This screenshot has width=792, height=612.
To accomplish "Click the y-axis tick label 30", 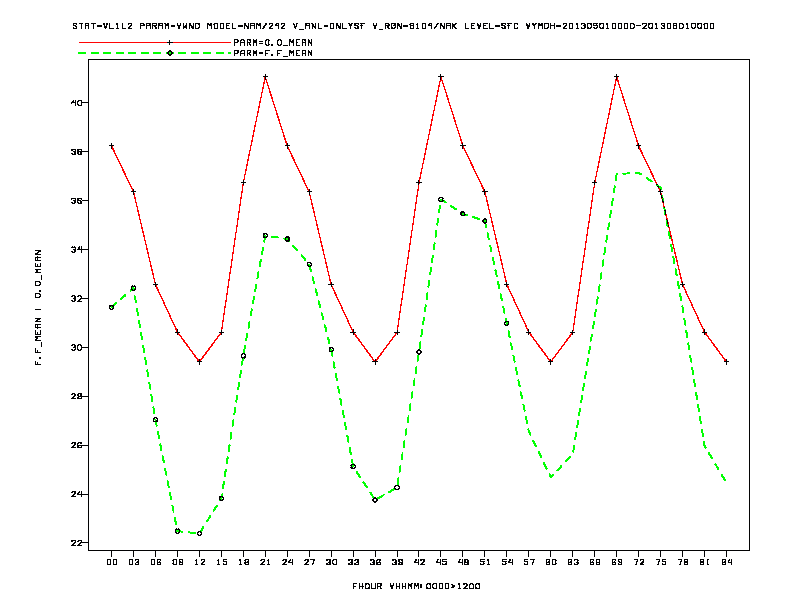I will (x=76, y=347).
